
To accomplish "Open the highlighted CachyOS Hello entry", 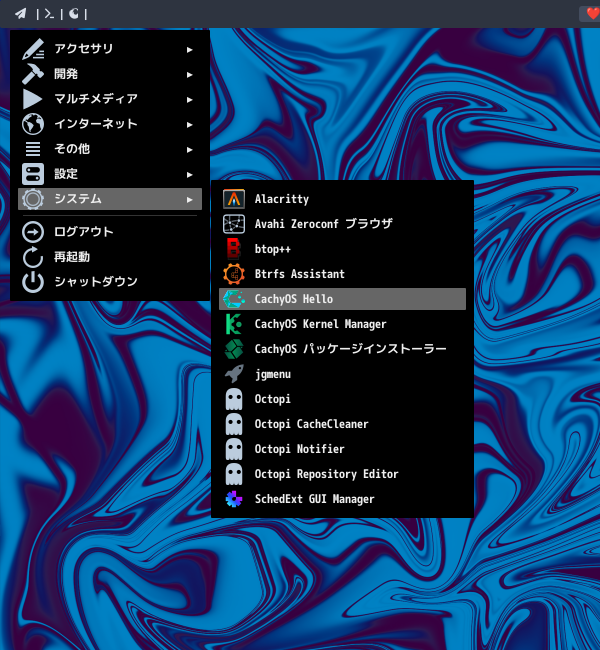I will click(342, 299).
